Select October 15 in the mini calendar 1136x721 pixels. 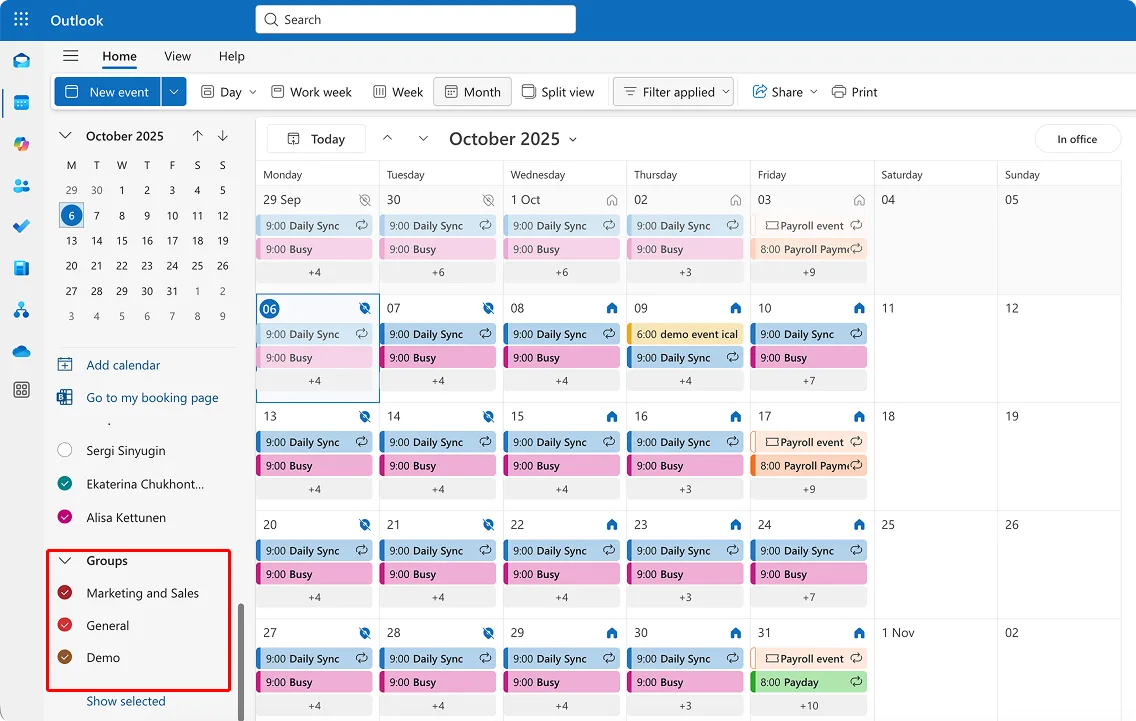click(121, 241)
